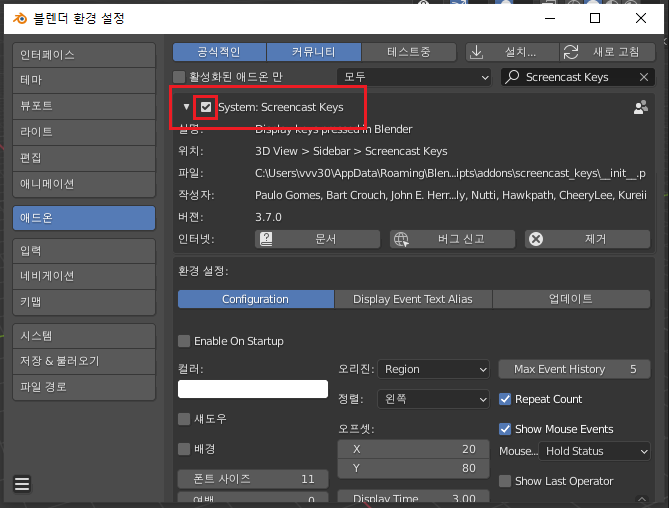
Task: Switch to the Configuration tab
Action: coord(256,299)
